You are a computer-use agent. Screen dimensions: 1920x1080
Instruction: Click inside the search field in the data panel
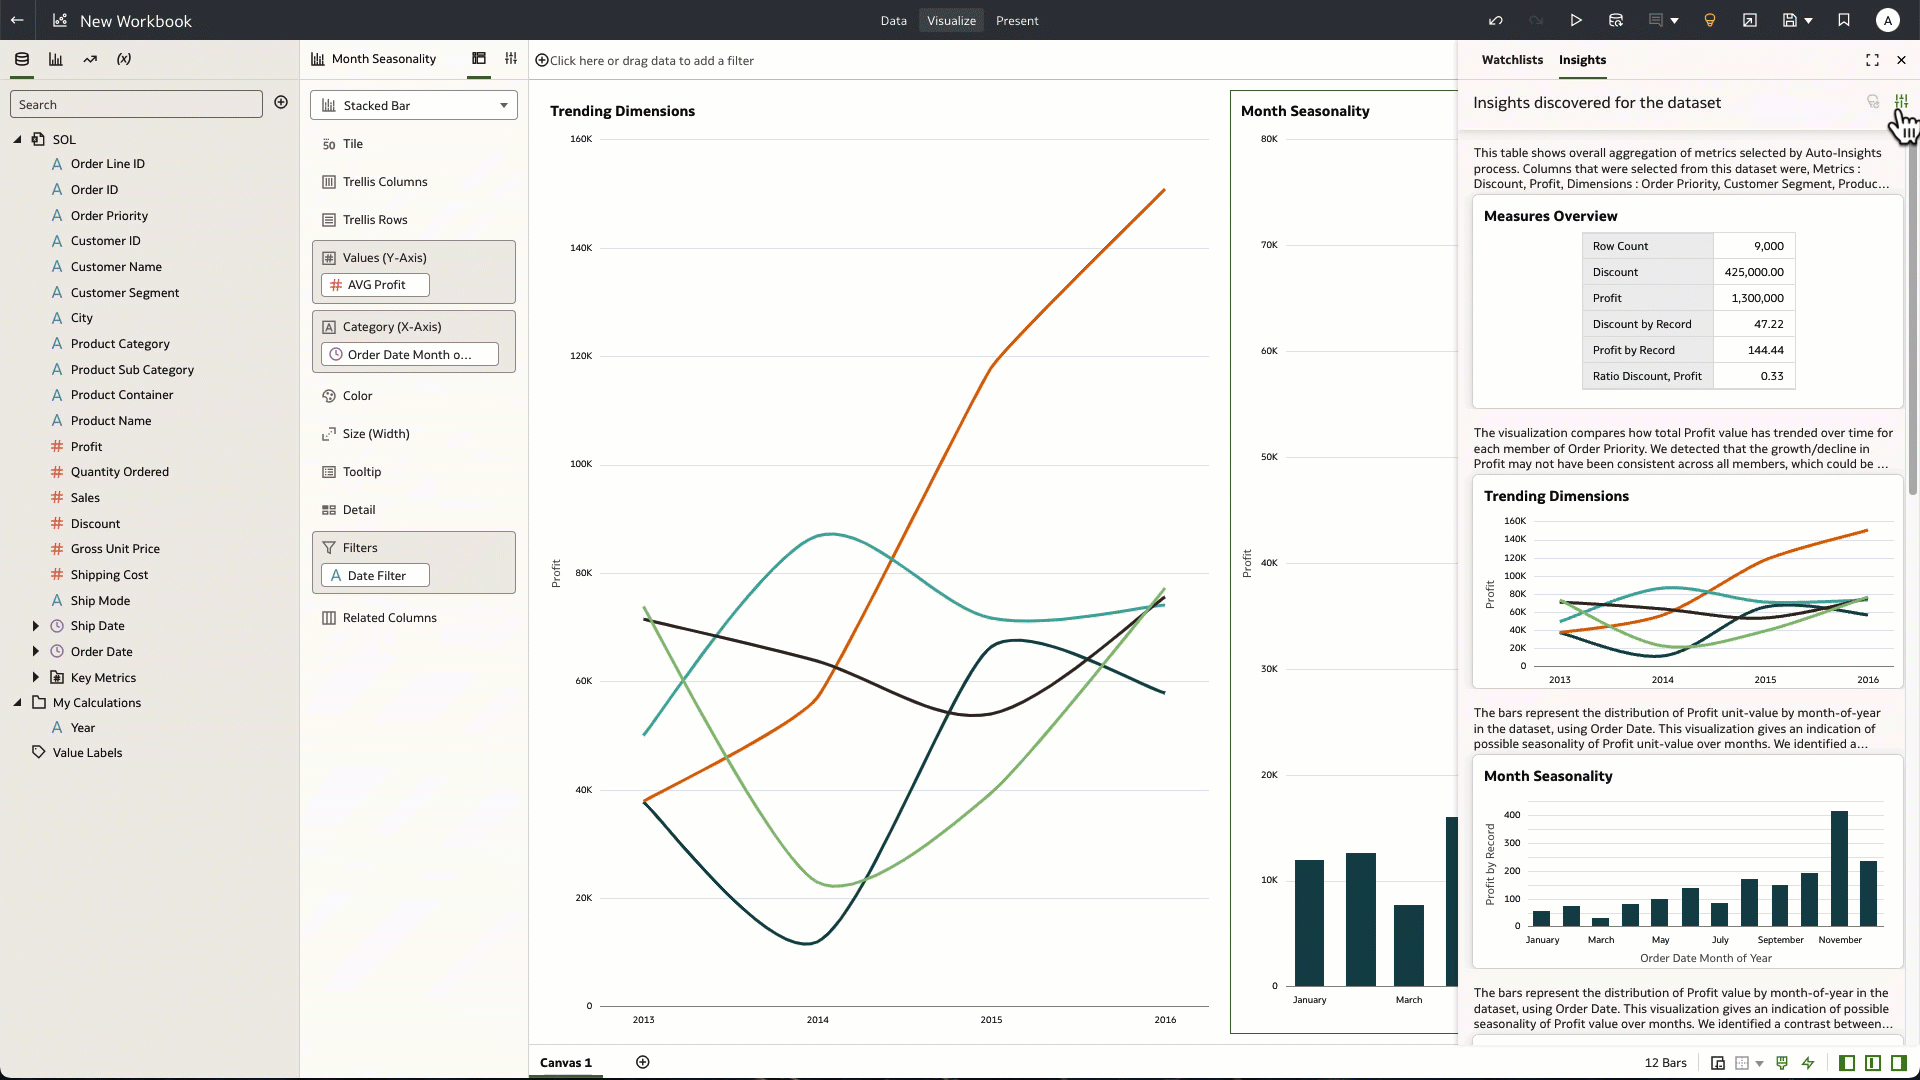coord(136,104)
